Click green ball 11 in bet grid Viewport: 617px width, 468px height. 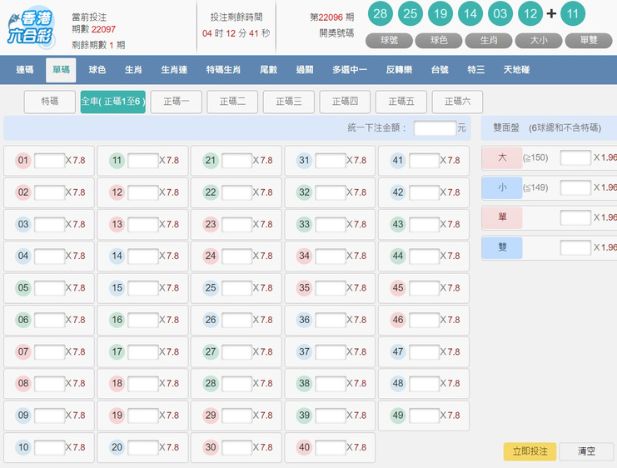click(117, 160)
